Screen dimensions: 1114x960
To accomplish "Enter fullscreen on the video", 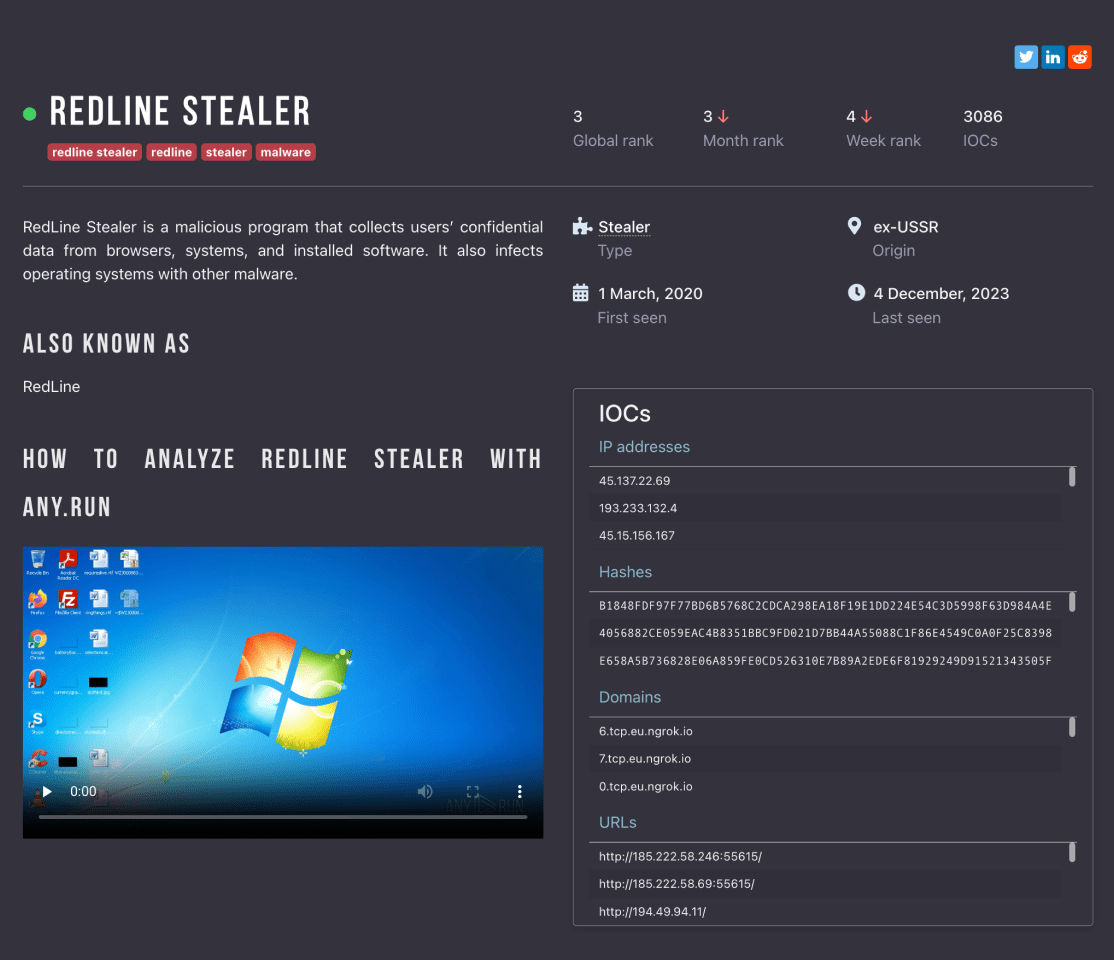I will tap(472, 792).
